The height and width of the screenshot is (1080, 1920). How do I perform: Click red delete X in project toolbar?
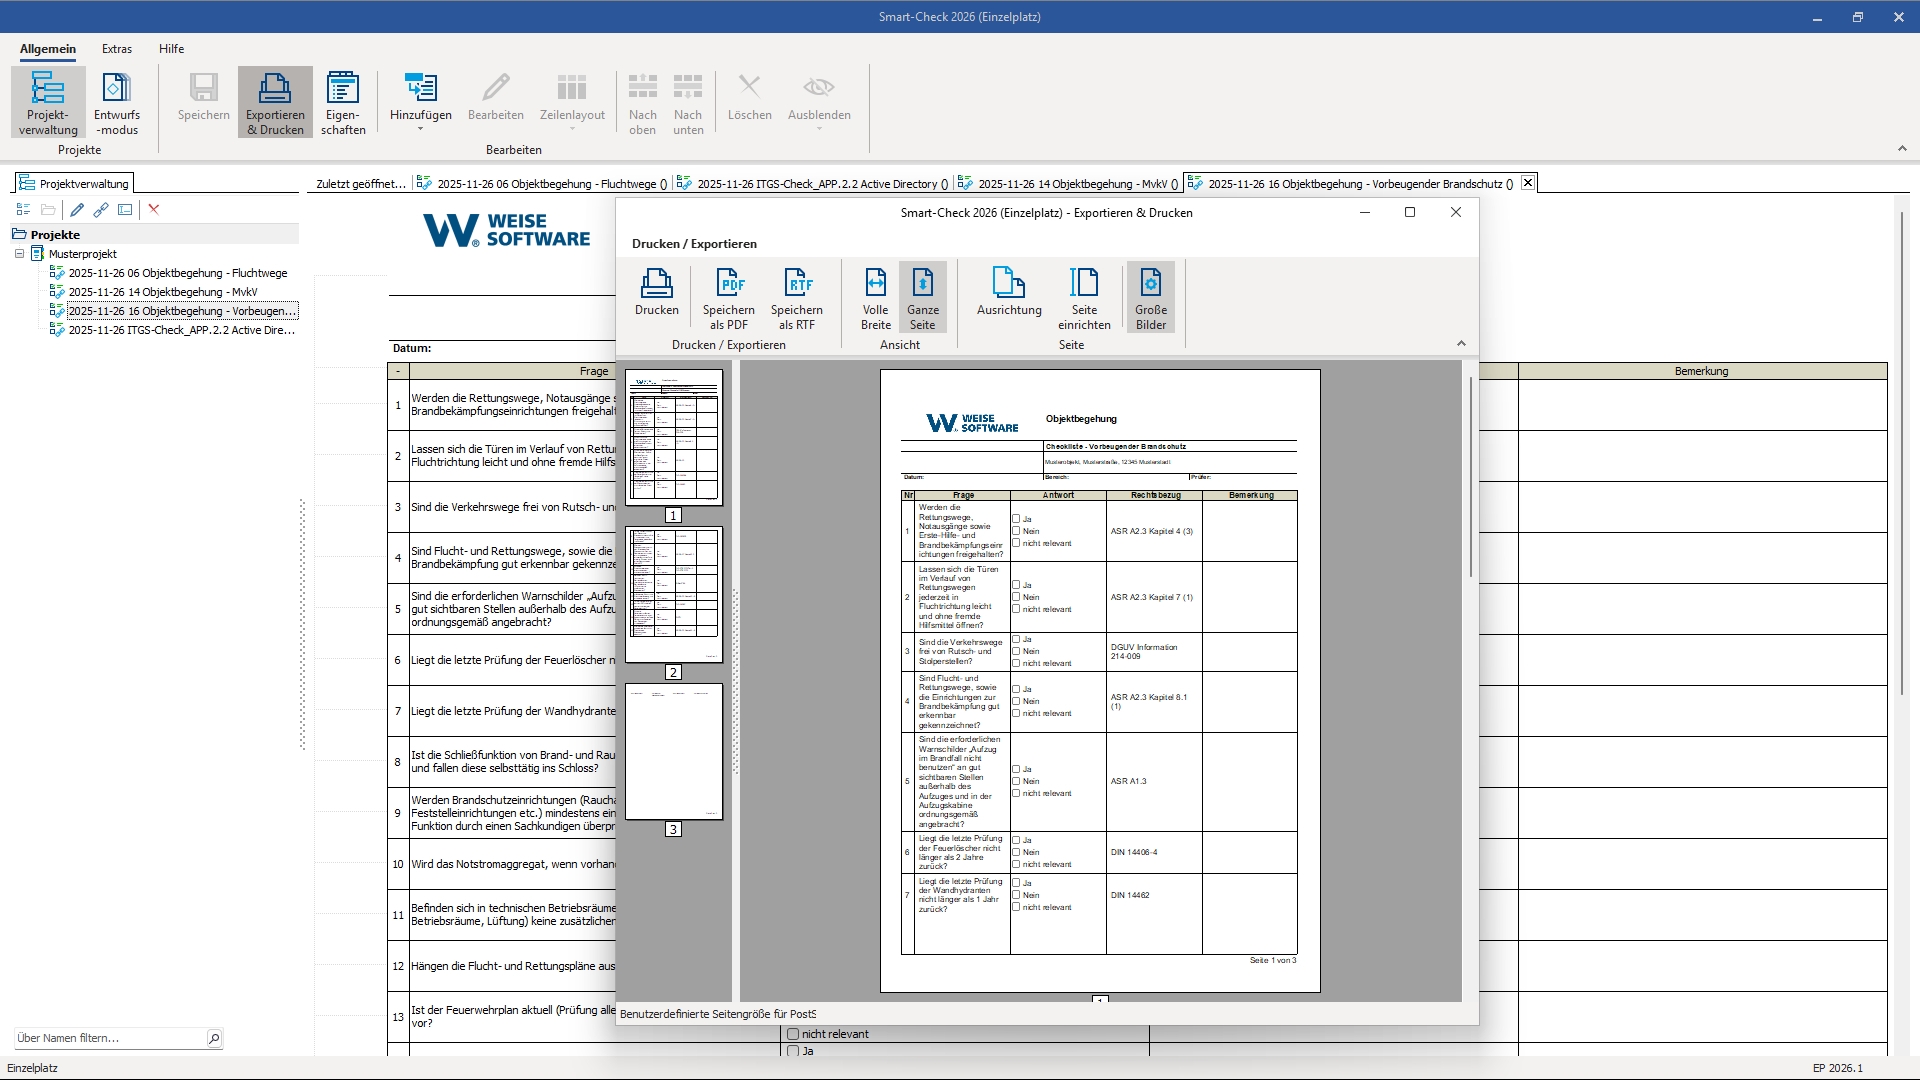[x=154, y=209]
